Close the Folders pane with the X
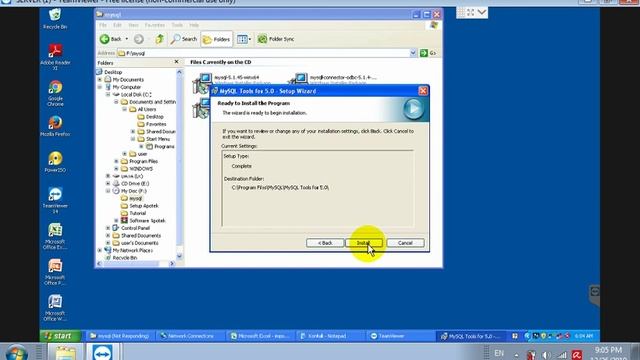This screenshot has height=360, width=640. pyautogui.click(x=176, y=62)
